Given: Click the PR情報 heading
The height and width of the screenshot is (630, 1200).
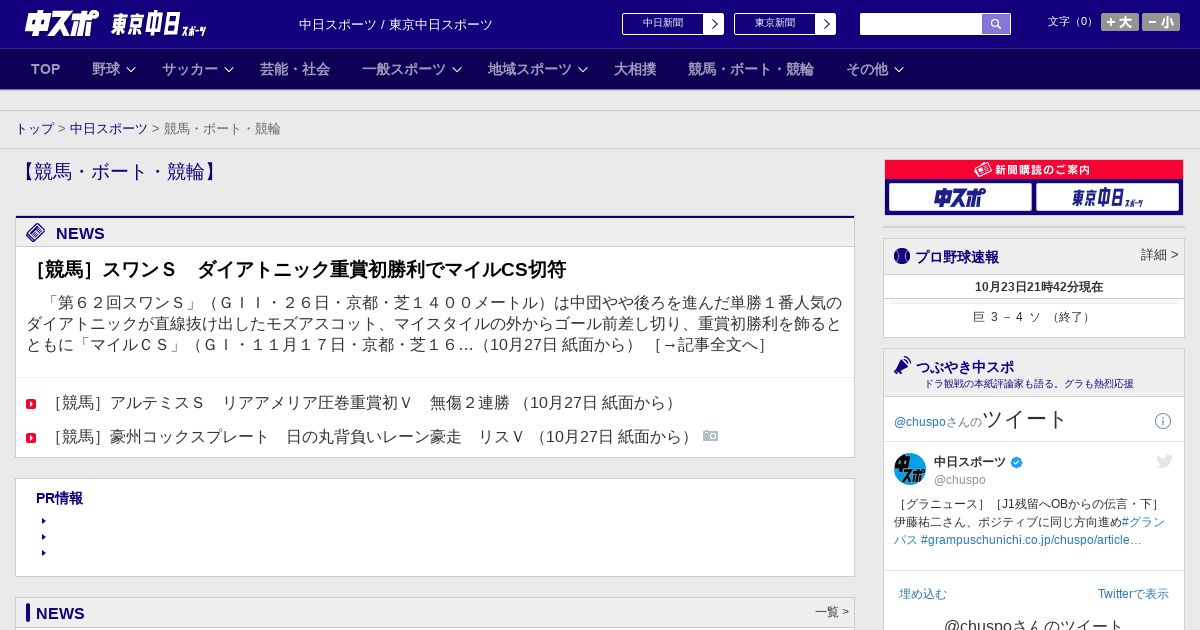Looking at the screenshot, I should click(59, 498).
